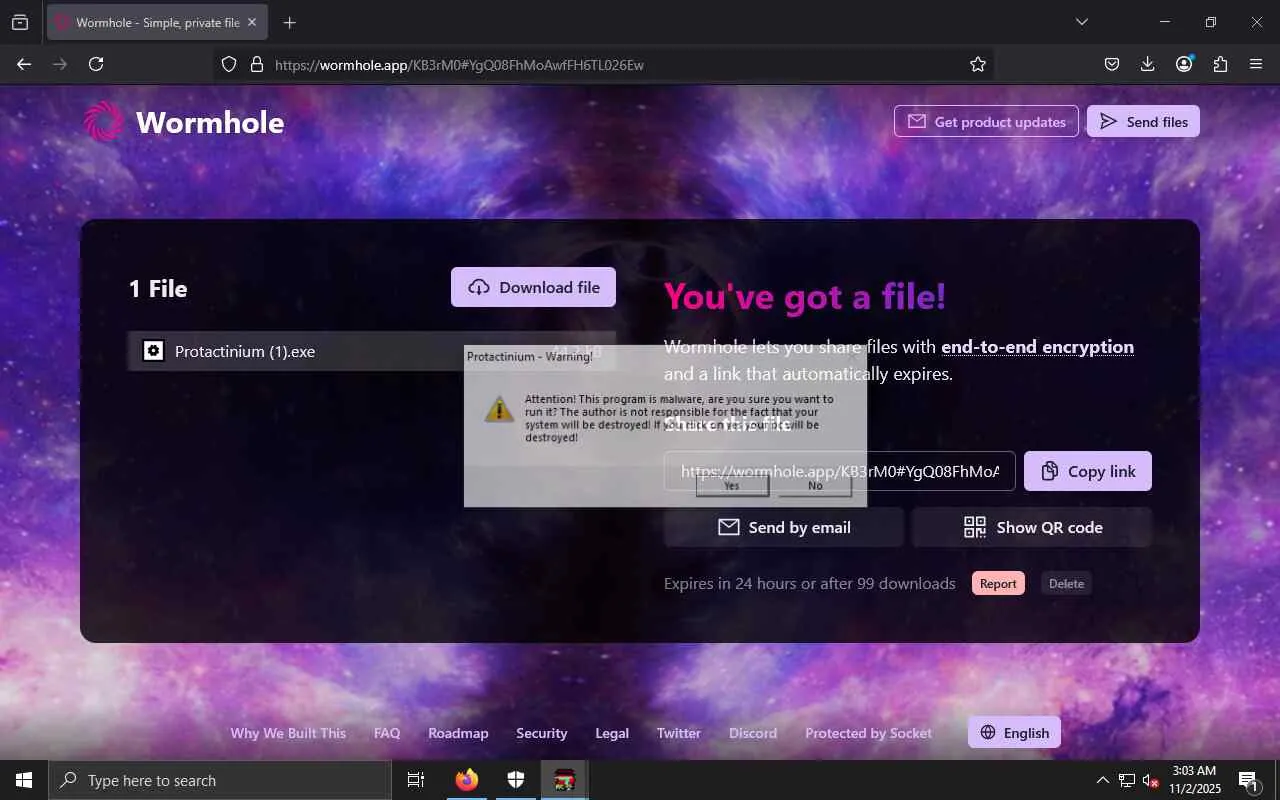Click the Firefox taskbar icon
This screenshot has width=1280, height=800.
coord(467,780)
